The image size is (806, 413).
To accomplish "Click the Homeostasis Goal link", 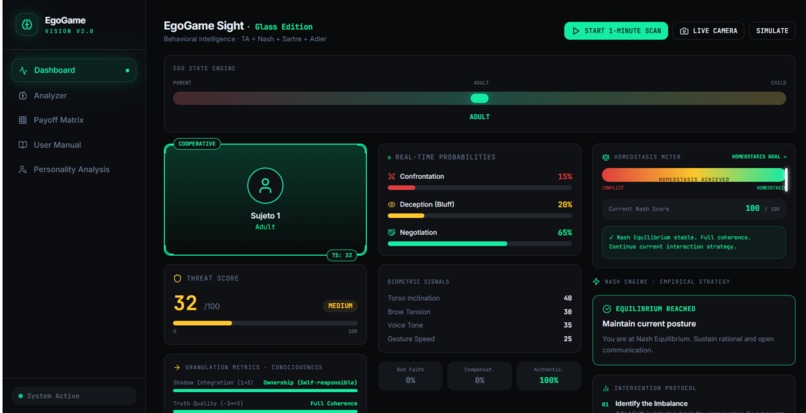I will coord(759,157).
